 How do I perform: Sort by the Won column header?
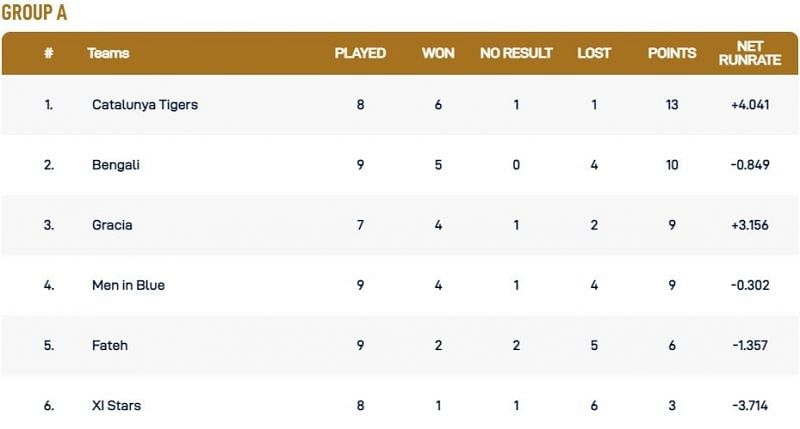tap(438, 53)
